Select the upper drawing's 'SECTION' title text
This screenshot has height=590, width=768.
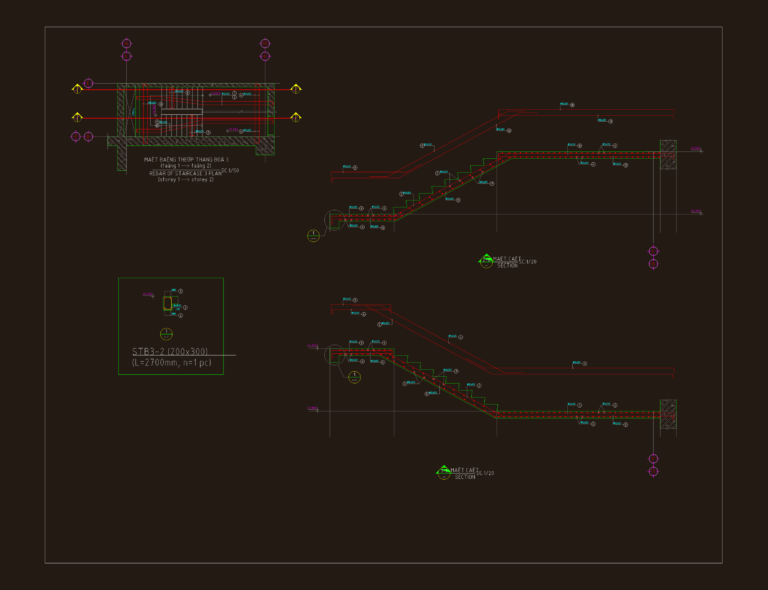point(507,265)
